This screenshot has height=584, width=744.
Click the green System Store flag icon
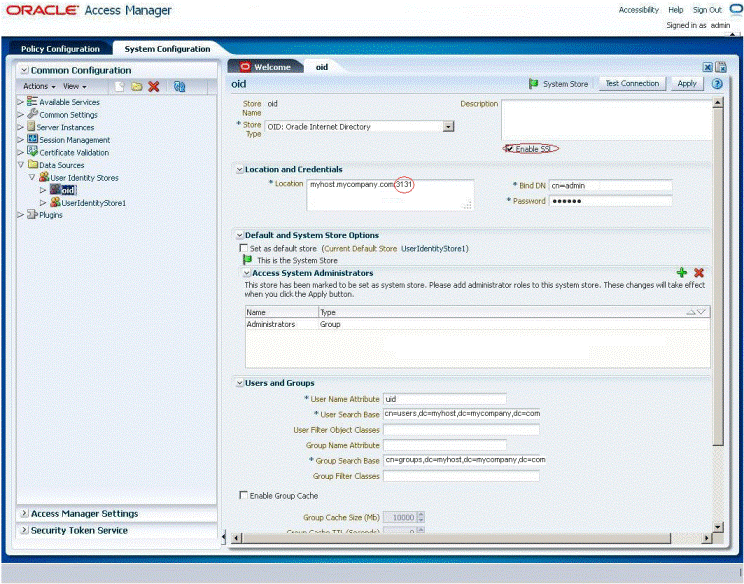pyautogui.click(x=533, y=84)
